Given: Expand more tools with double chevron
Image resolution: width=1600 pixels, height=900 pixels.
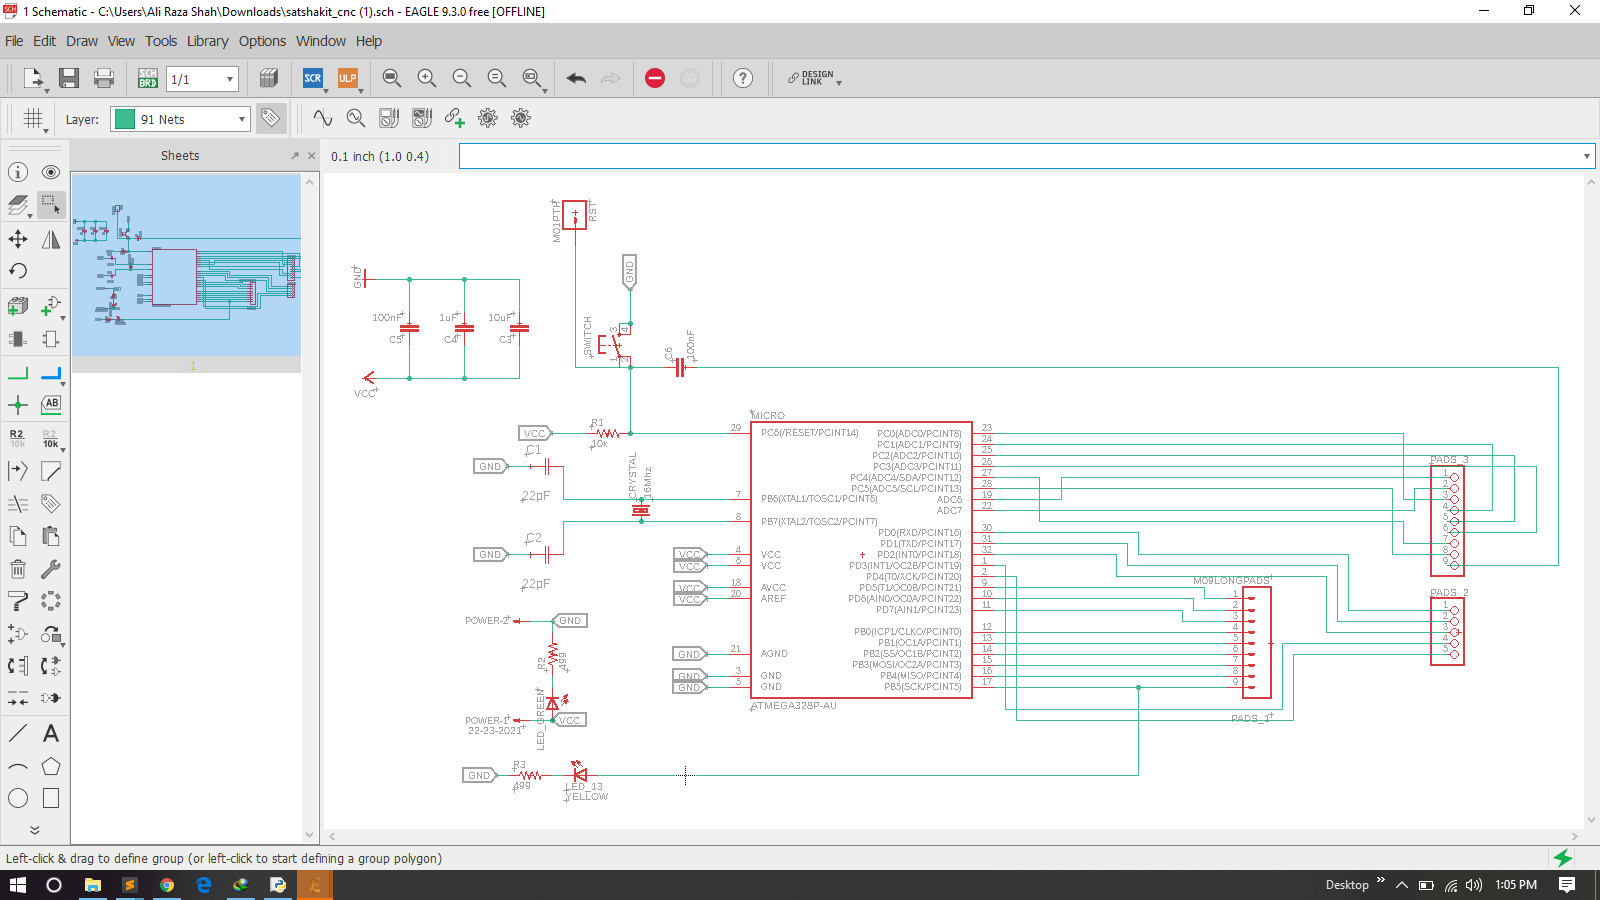Looking at the screenshot, I should click(34, 830).
